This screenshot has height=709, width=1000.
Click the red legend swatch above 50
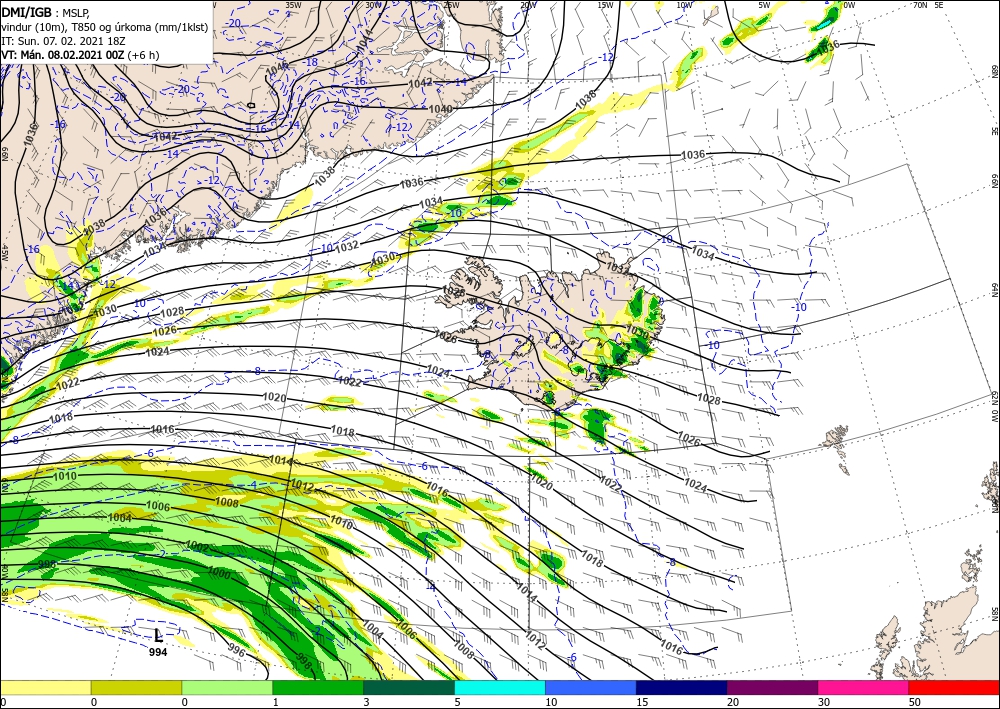954,687
